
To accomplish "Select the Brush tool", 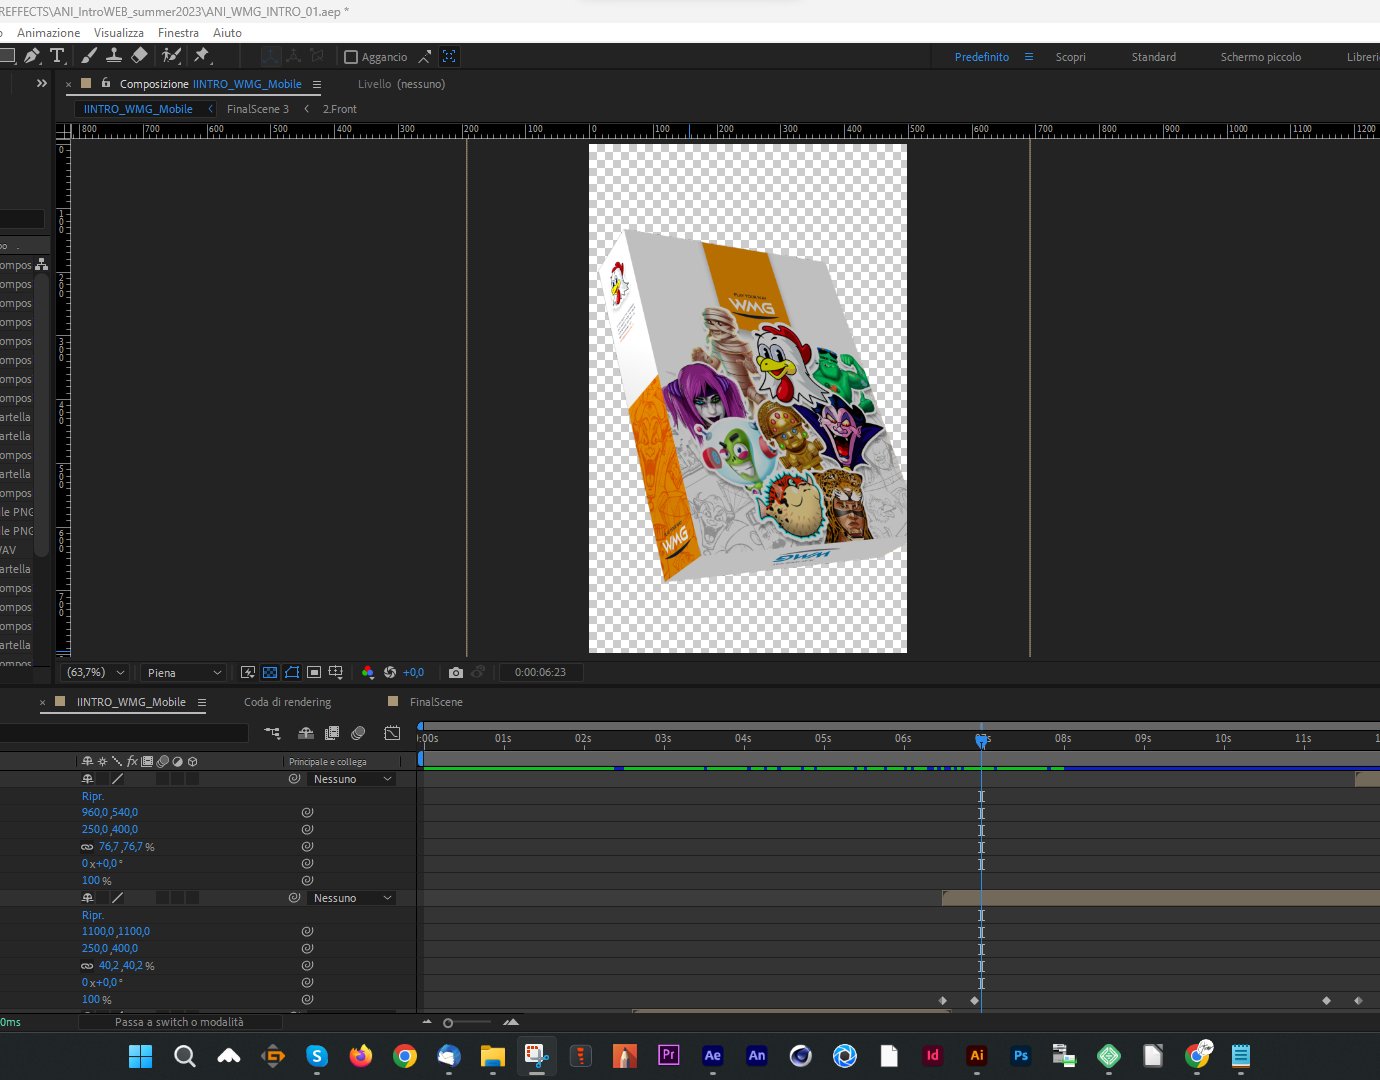I will pyautogui.click(x=89, y=56).
